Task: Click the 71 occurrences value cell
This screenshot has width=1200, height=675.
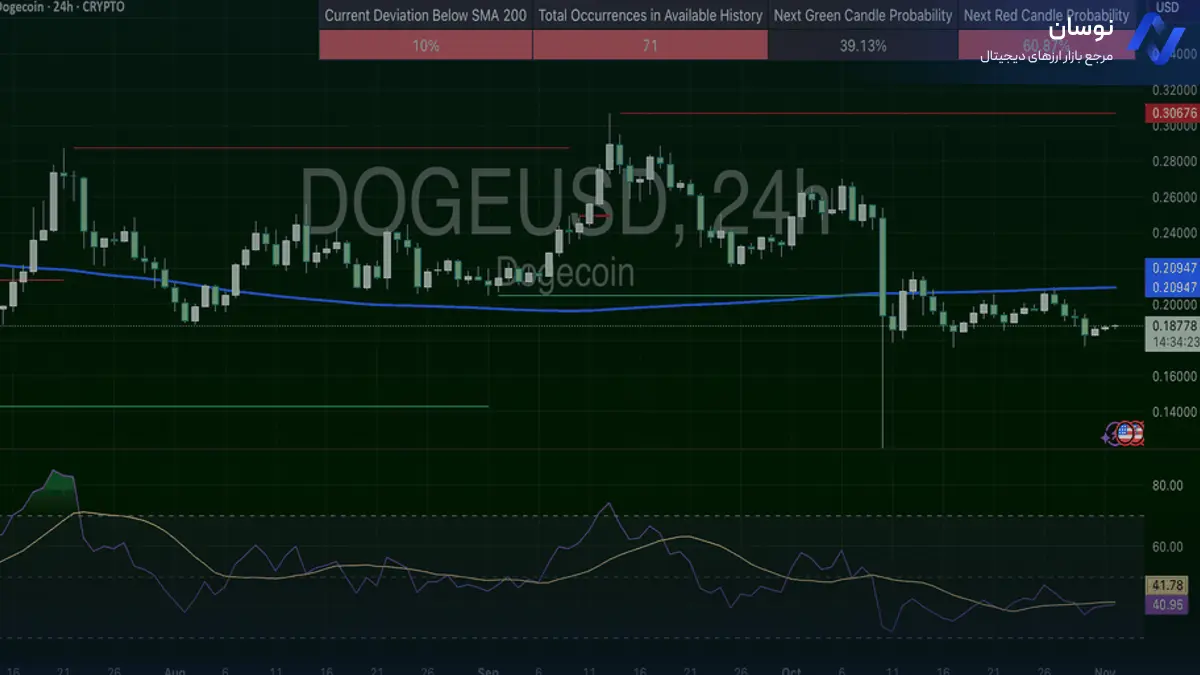Action: pyautogui.click(x=650, y=45)
